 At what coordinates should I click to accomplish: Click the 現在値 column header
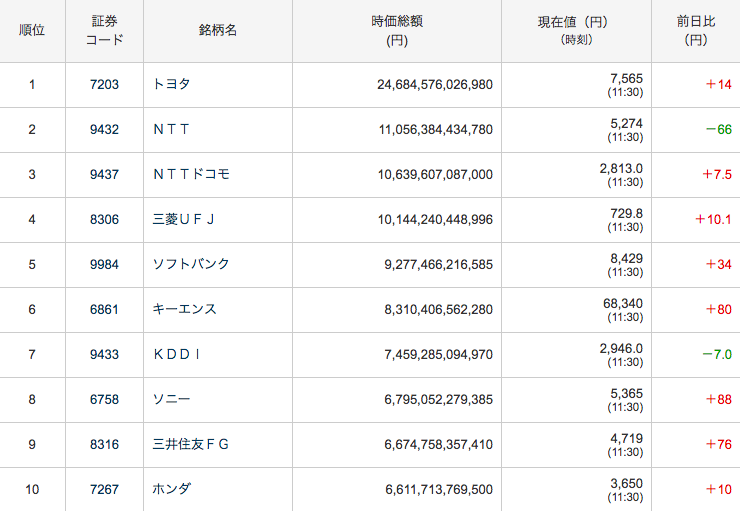[x=576, y=30]
